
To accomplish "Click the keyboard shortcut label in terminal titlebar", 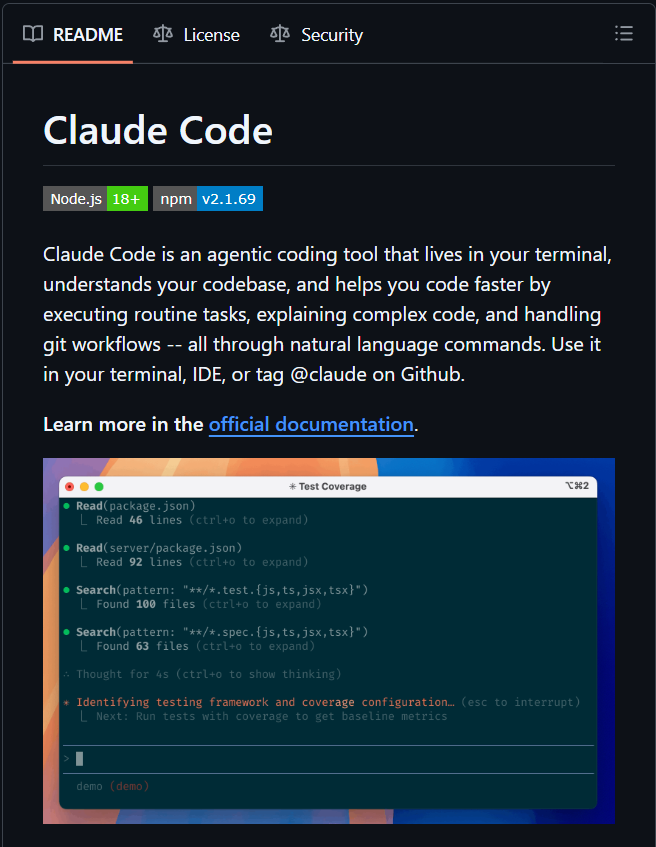I will (577, 486).
